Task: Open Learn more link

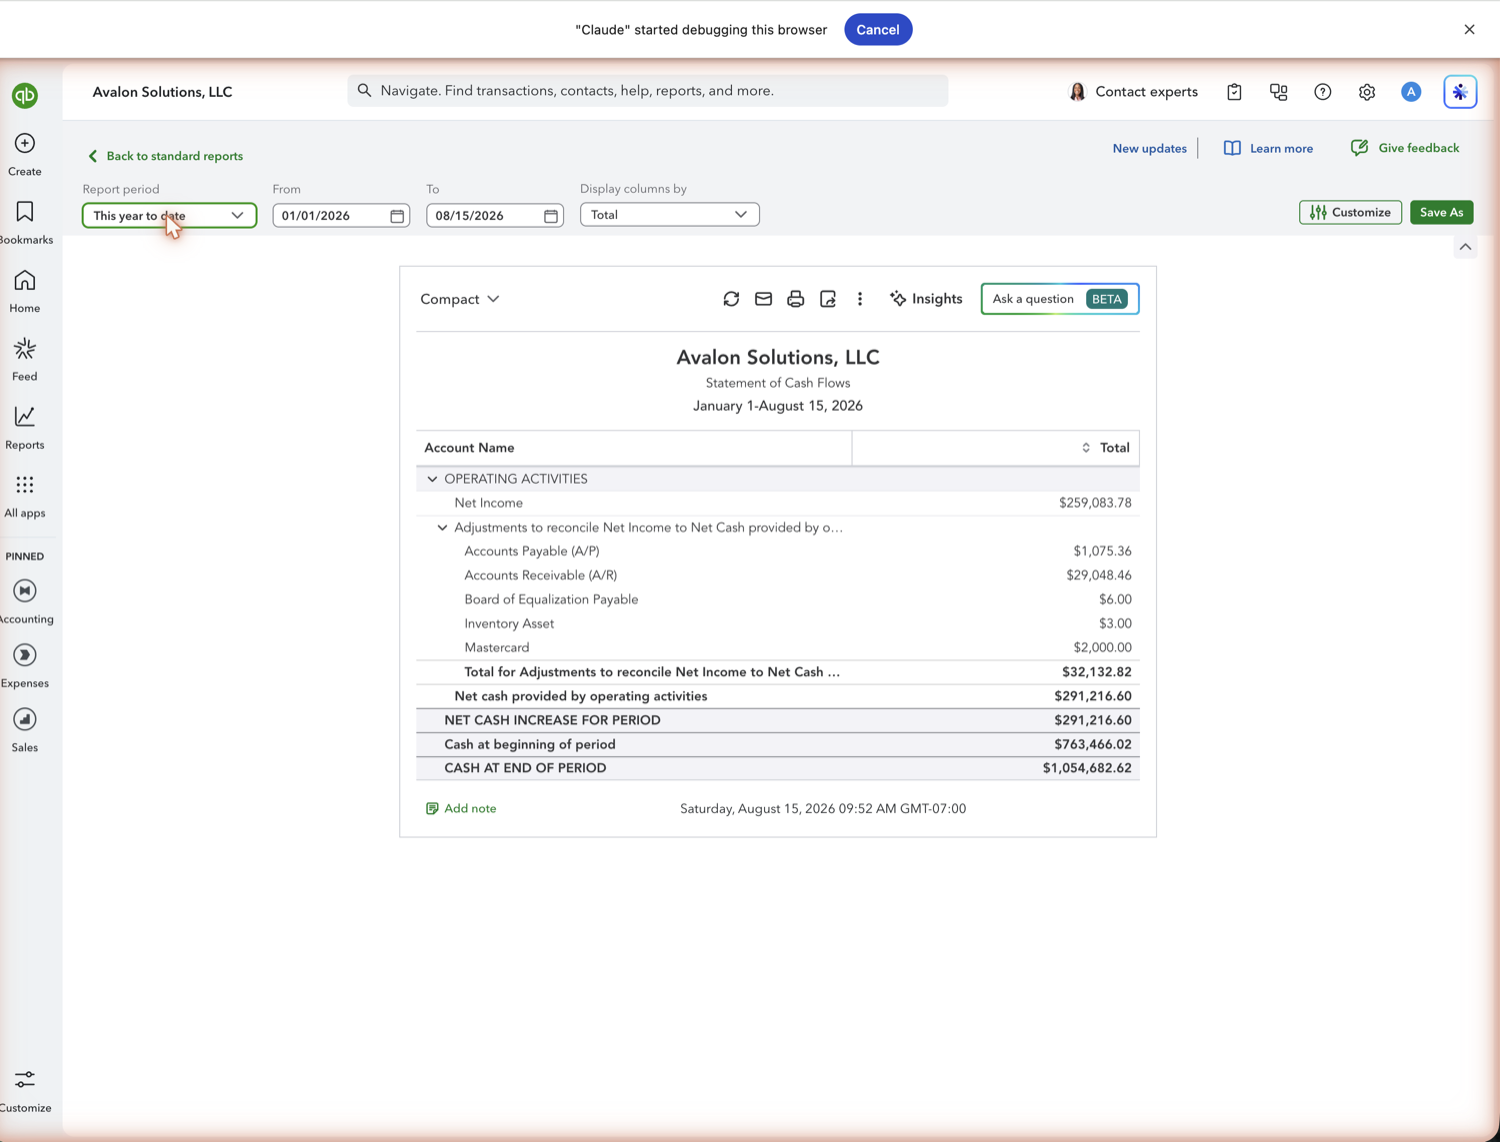Action: pyautogui.click(x=1268, y=148)
